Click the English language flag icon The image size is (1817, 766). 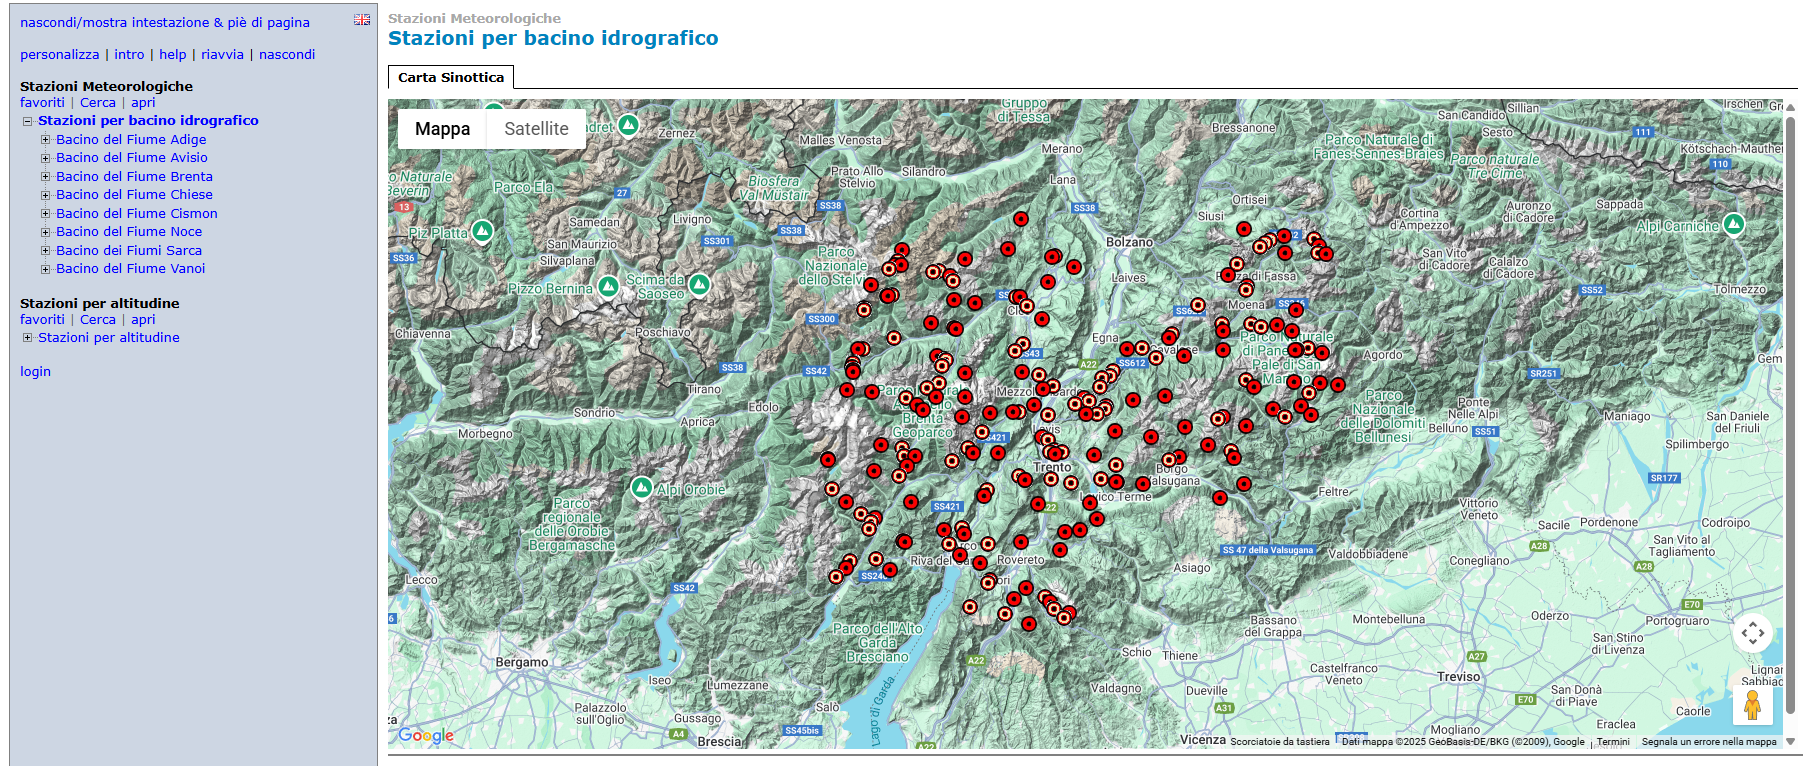362,20
